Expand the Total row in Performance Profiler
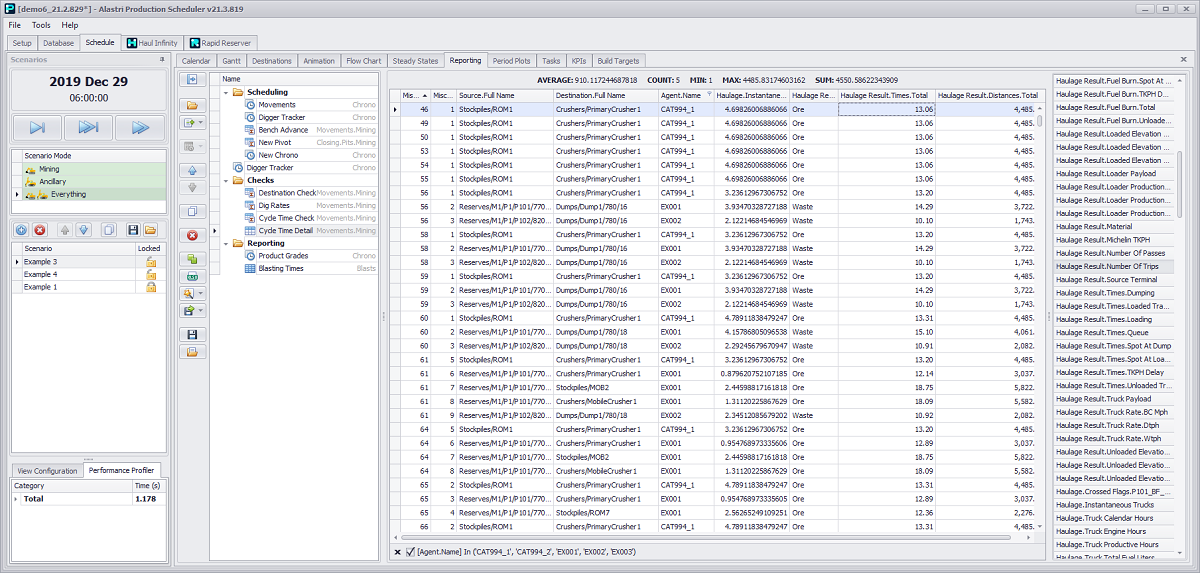 click(x=16, y=498)
